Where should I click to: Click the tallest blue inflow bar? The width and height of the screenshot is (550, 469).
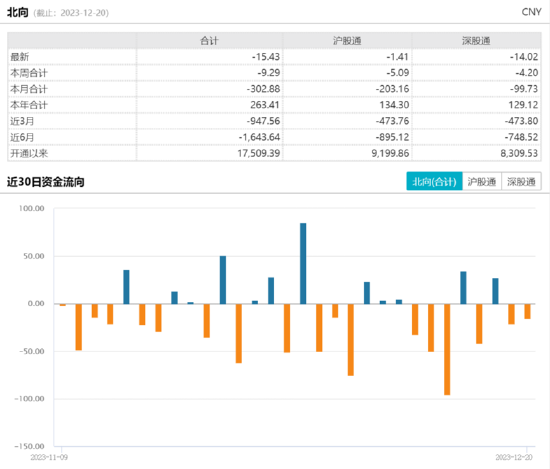(303, 263)
